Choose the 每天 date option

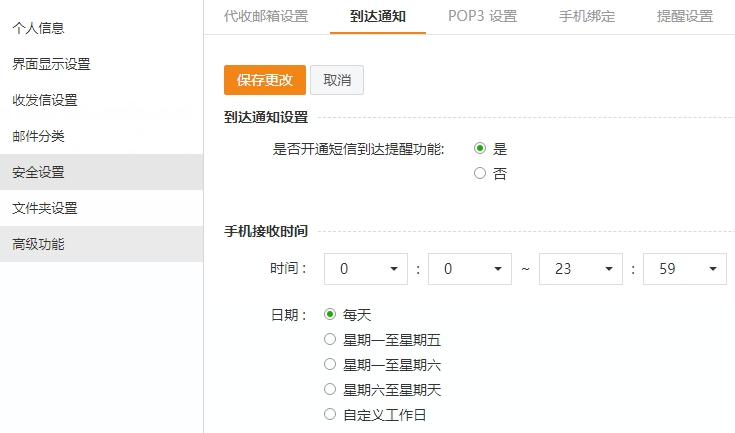331,314
